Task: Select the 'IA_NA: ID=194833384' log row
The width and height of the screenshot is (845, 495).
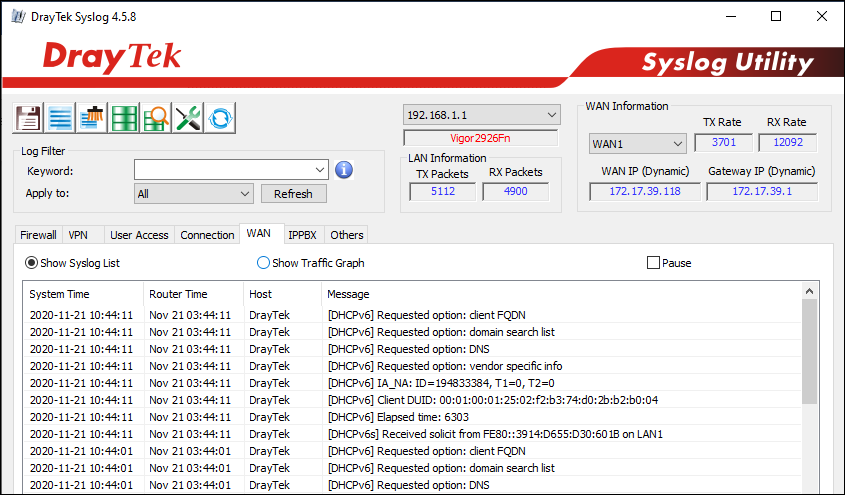Action: [x=412, y=383]
